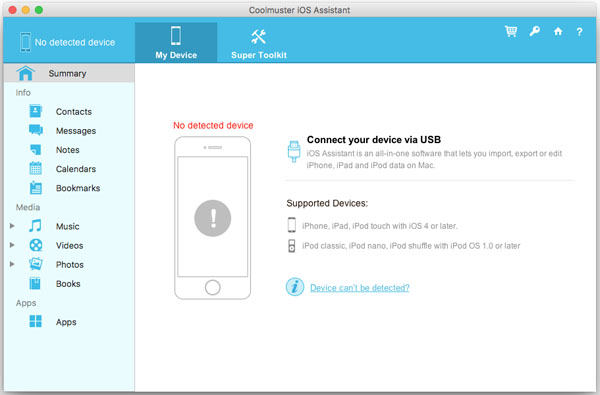600x395 pixels.
Task: Select the Contacts sidebar icon
Action: [x=36, y=111]
